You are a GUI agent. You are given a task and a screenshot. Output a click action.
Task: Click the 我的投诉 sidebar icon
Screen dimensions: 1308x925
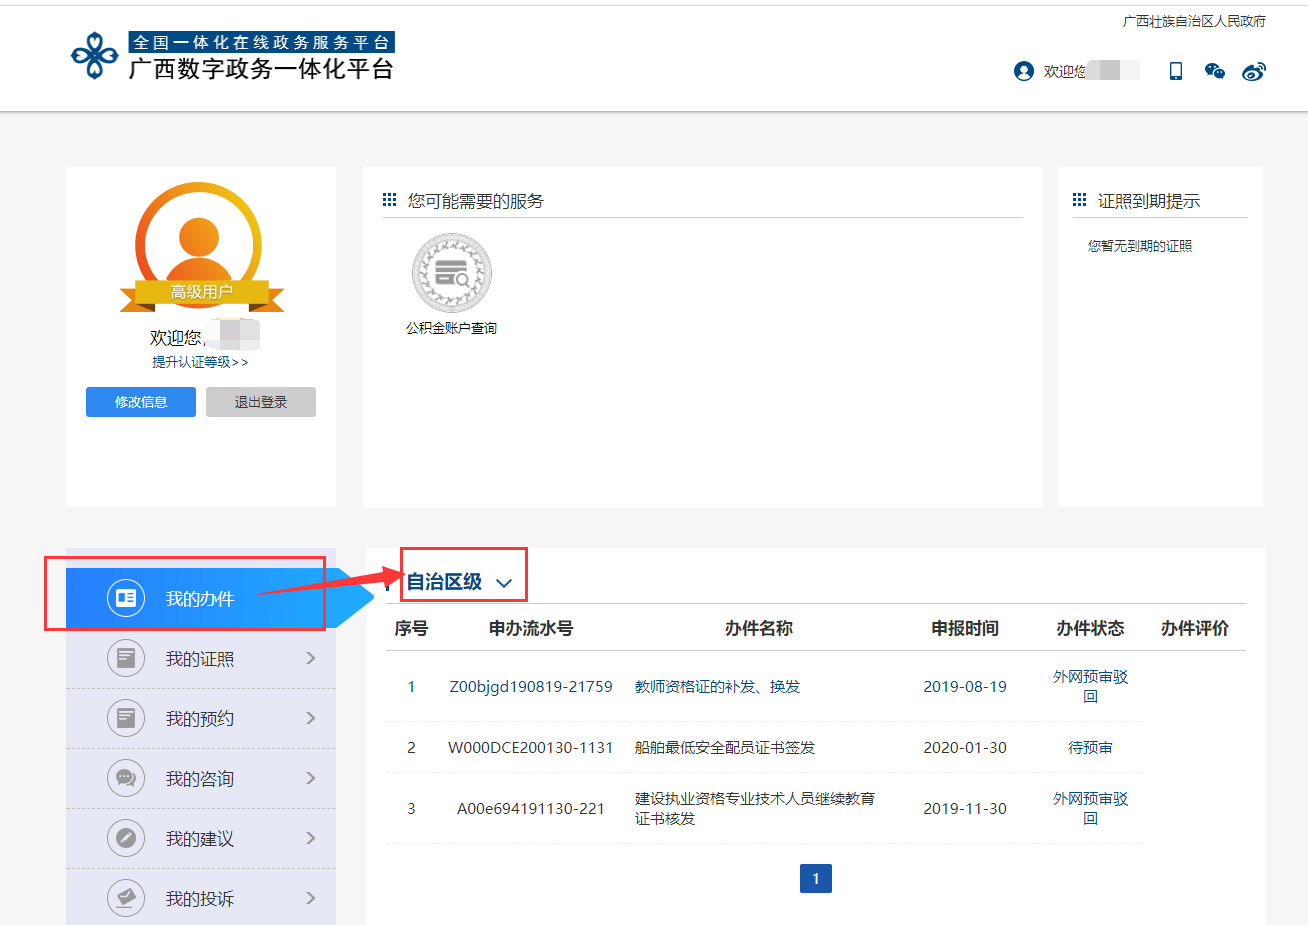126,898
